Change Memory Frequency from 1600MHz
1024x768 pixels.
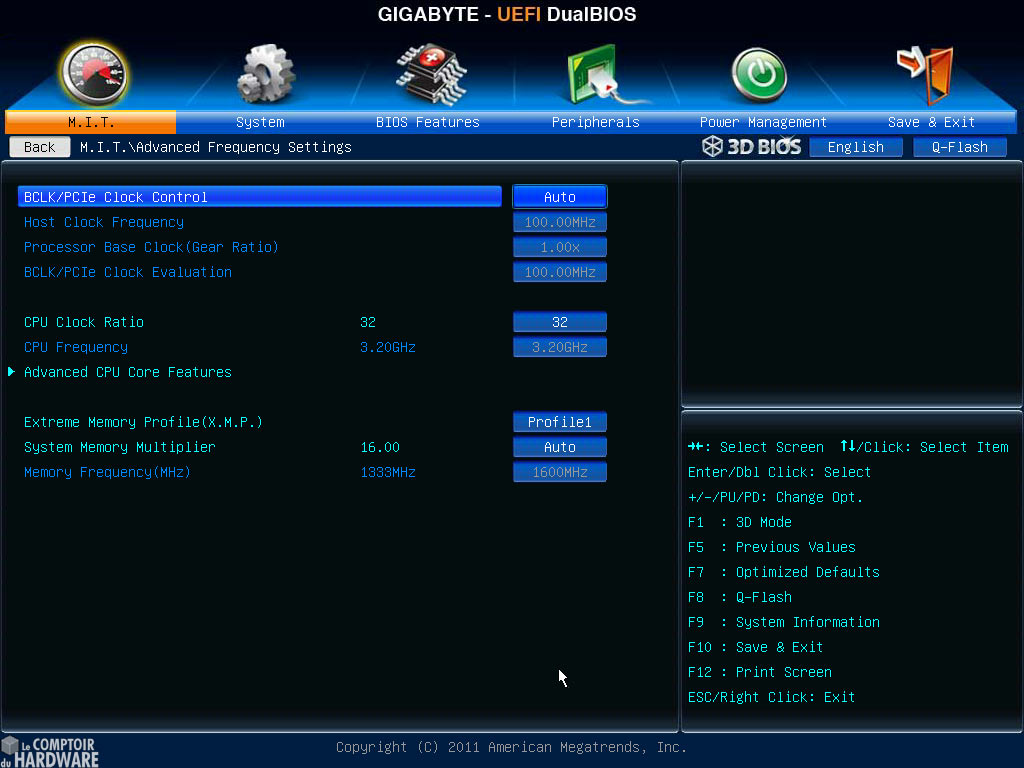click(559, 471)
